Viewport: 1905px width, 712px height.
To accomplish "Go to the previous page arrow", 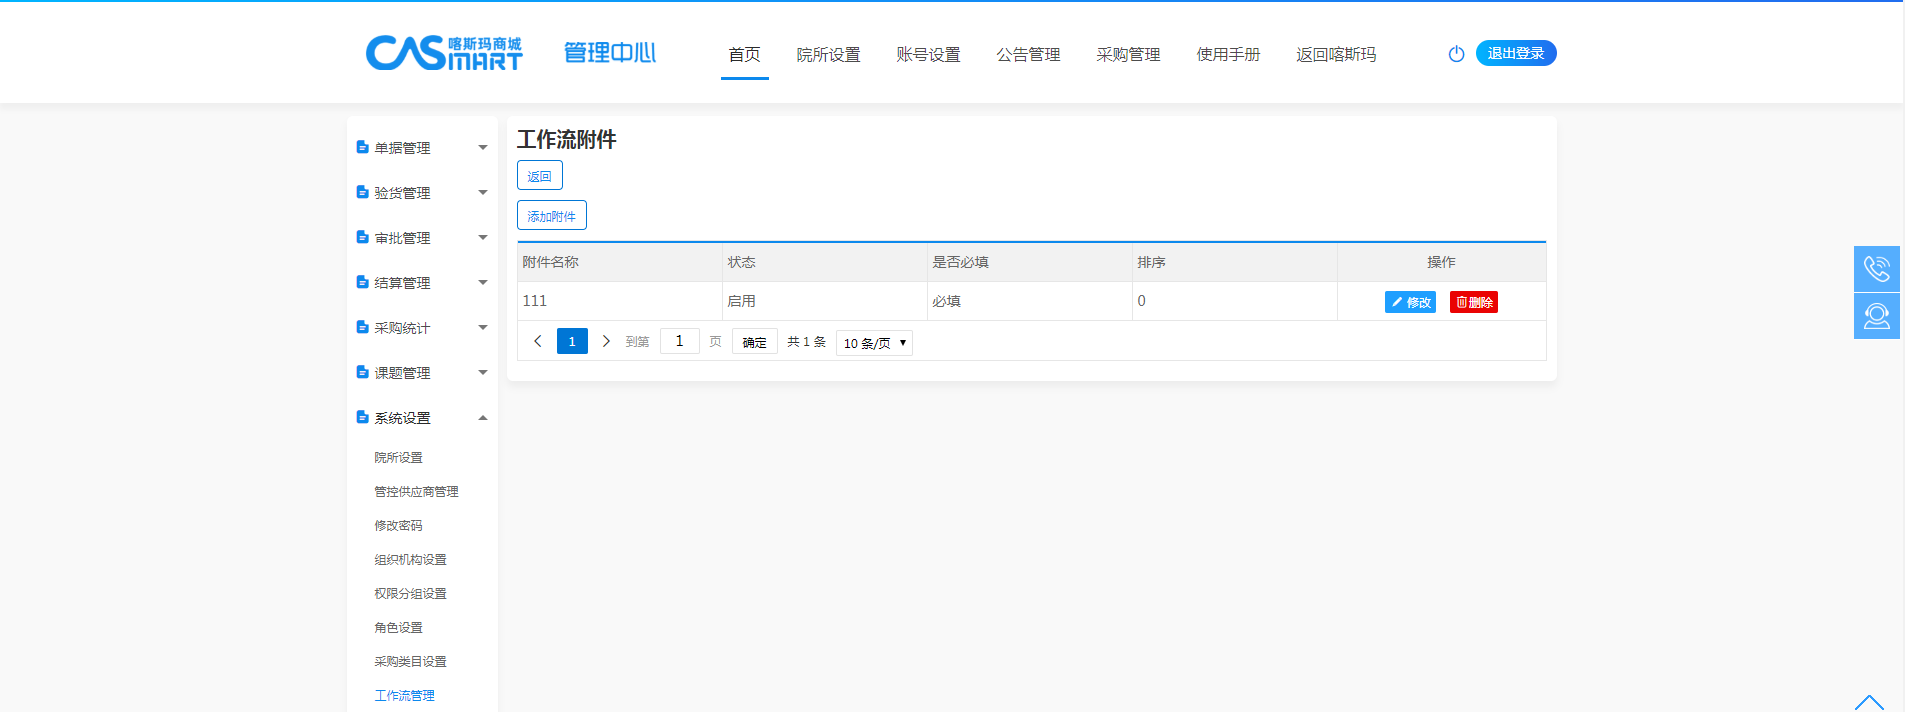I will point(538,341).
